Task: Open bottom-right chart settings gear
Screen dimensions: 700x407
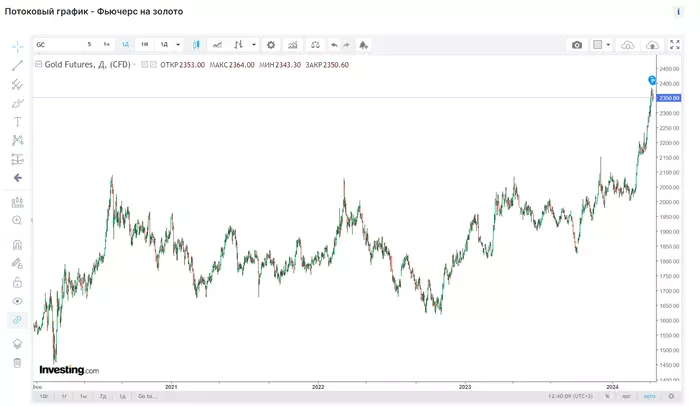Action: (671, 396)
